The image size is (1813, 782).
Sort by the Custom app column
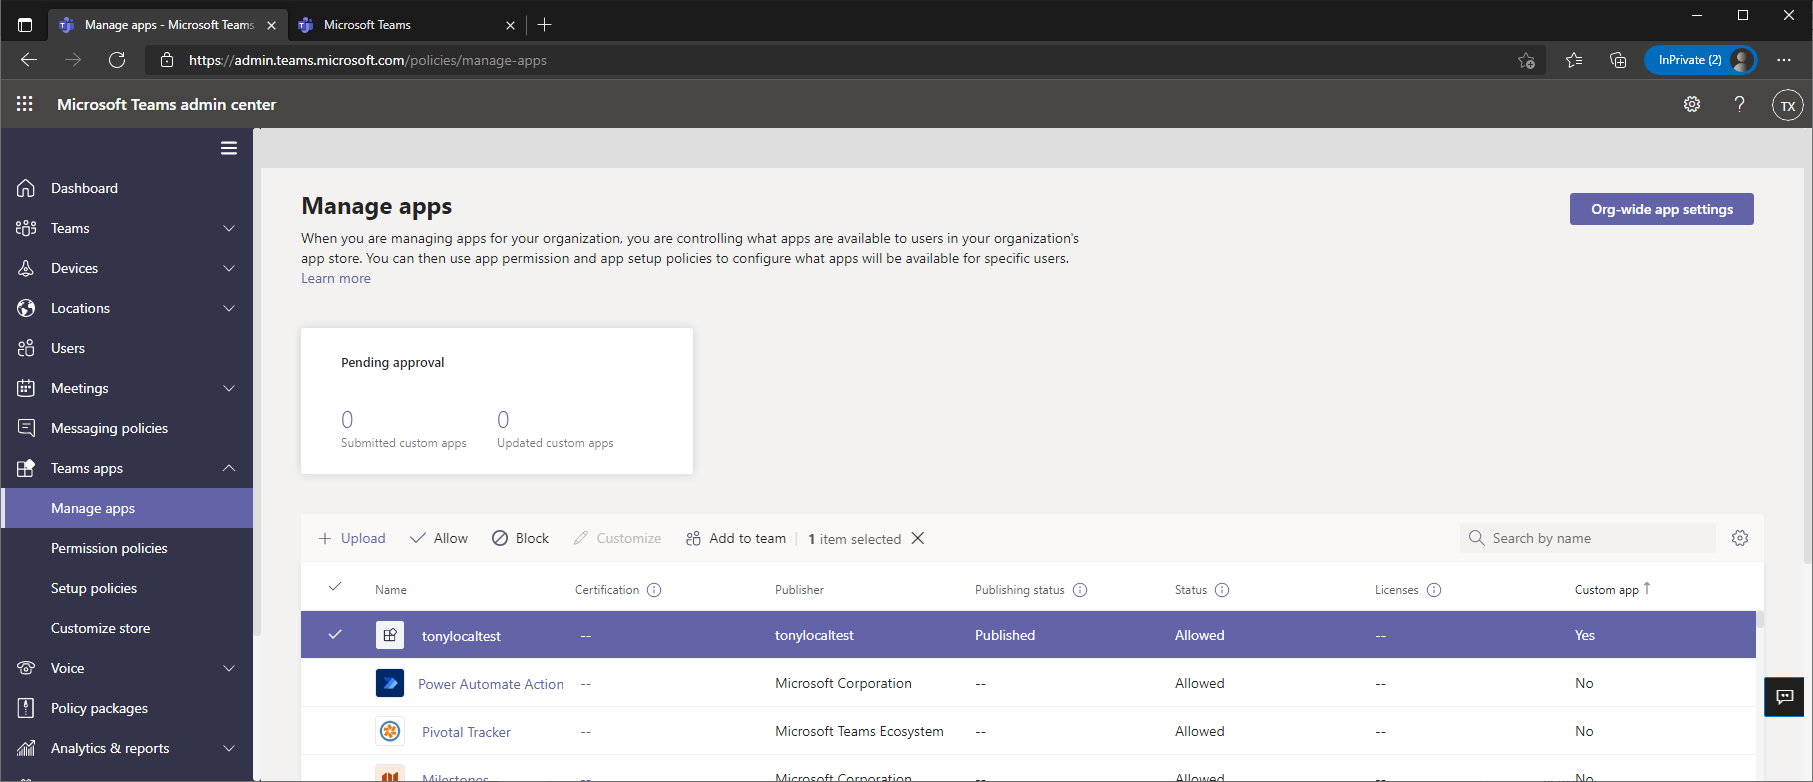1612,590
